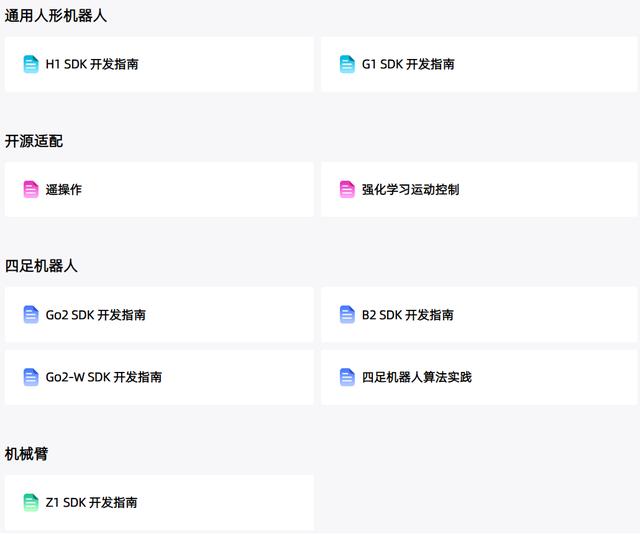Image resolution: width=640 pixels, height=534 pixels.
Task: Go to the 遥操作 documentation
Action: [x=64, y=189]
